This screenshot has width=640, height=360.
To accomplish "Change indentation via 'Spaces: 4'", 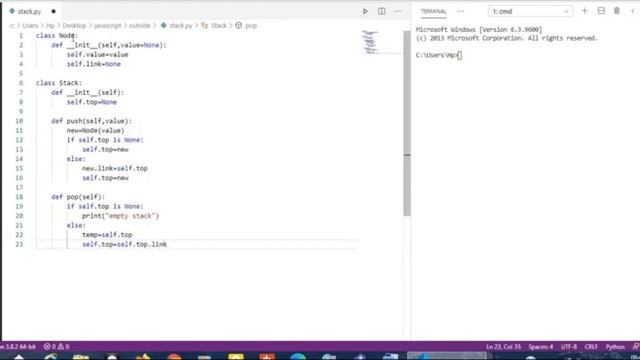I will click(x=541, y=347).
